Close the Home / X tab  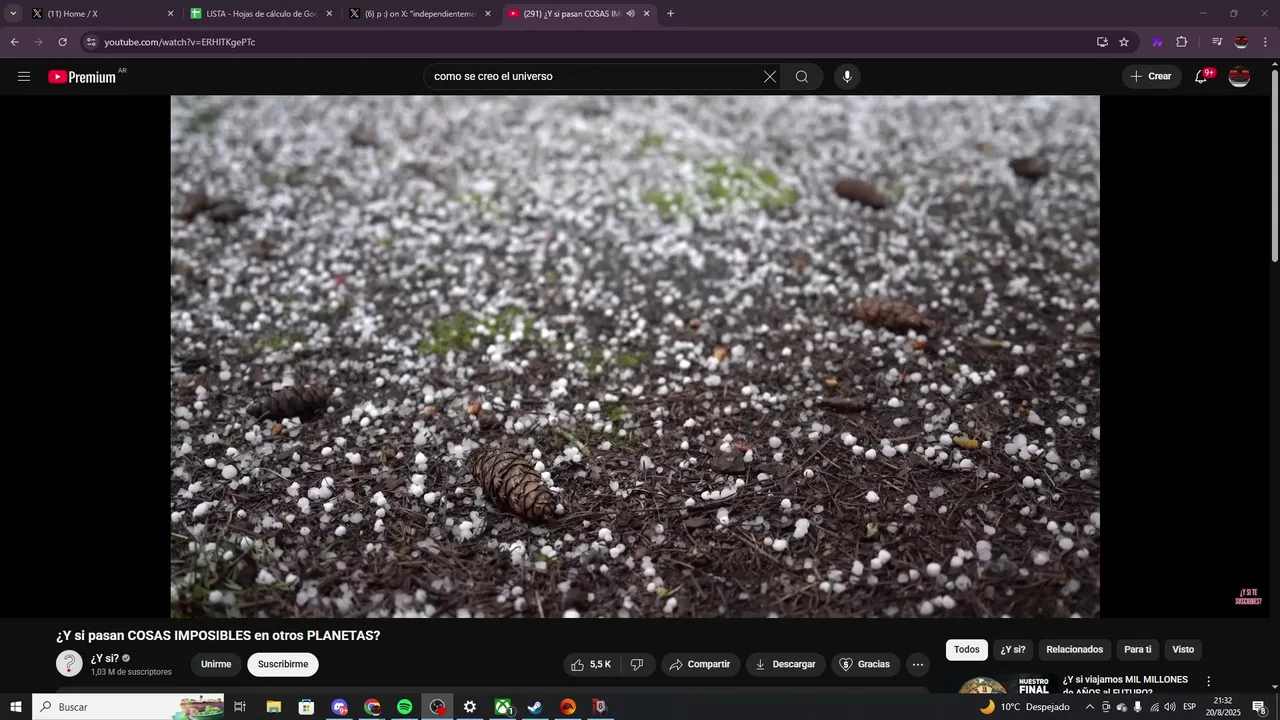pos(170,14)
